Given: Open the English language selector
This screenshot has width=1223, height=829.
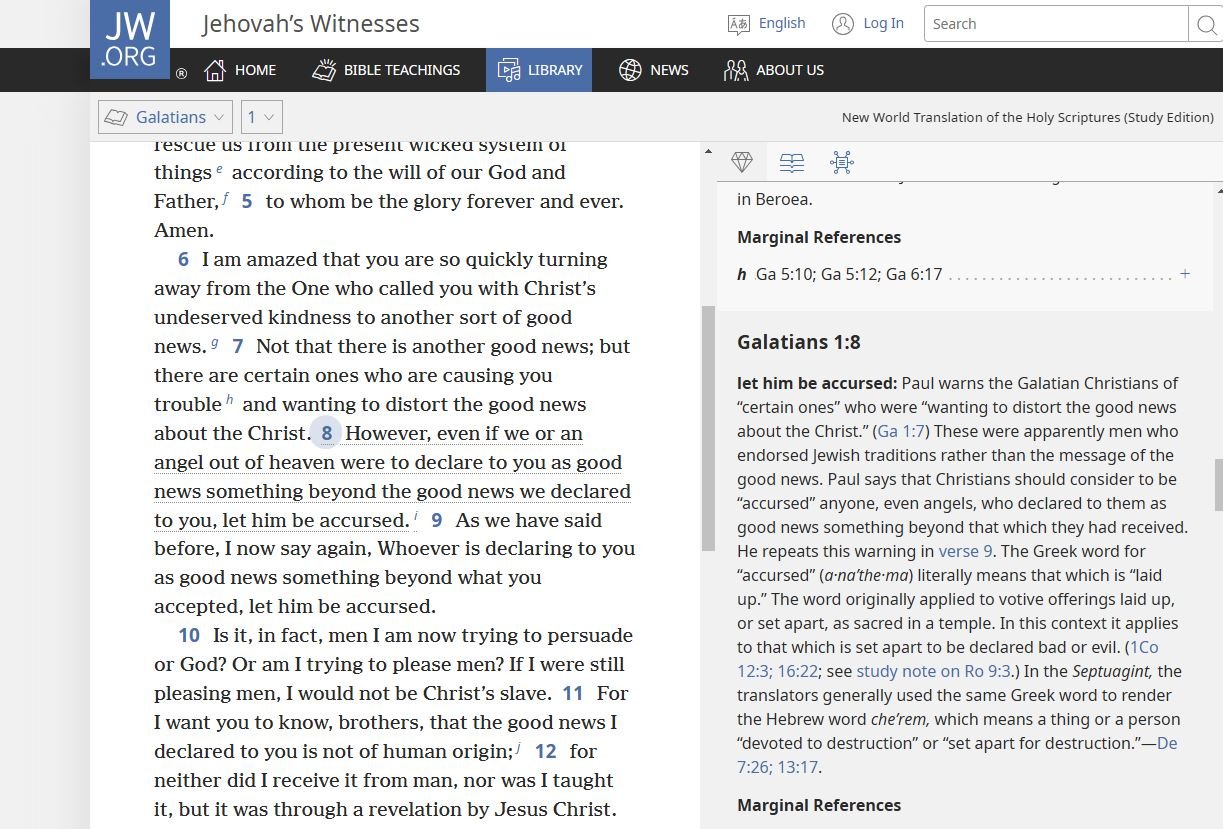Looking at the screenshot, I should (x=767, y=23).
